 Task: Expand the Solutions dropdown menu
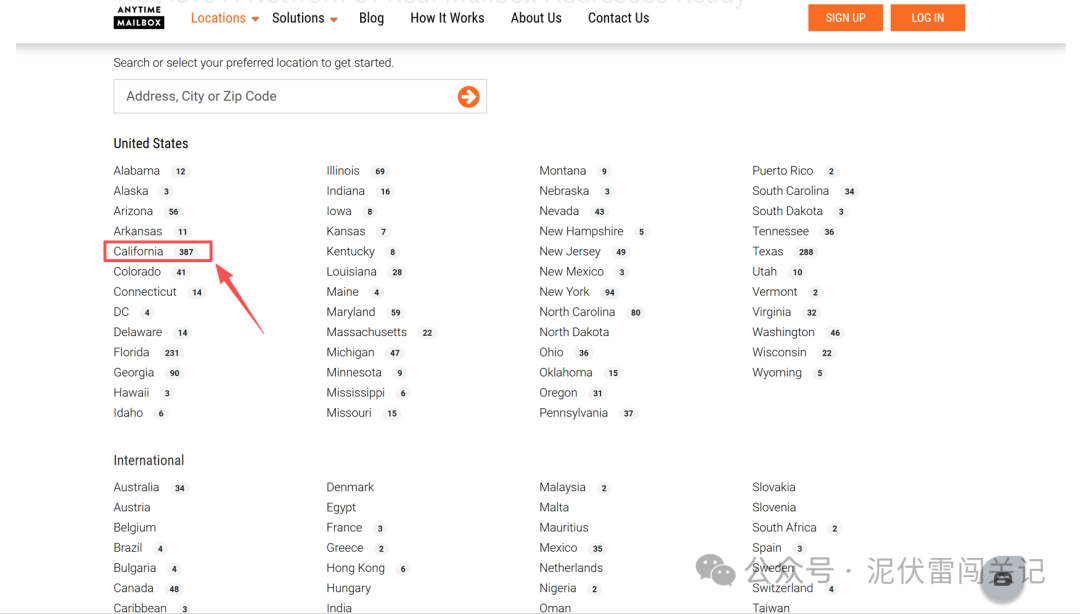pyautogui.click(x=304, y=18)
